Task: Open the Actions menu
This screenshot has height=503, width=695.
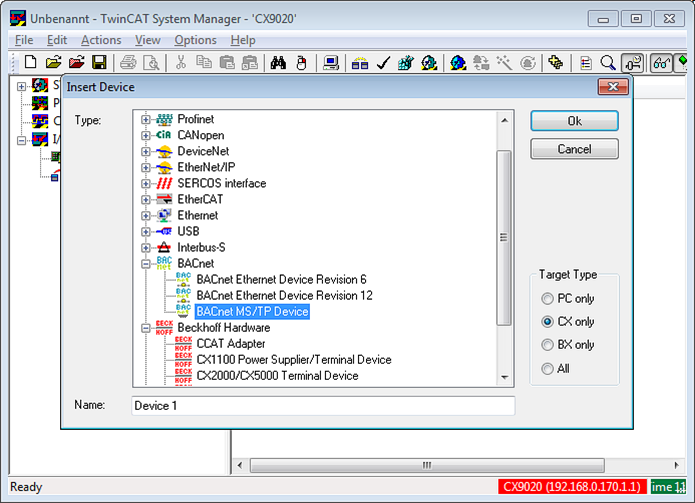Action: coord(101,40)
